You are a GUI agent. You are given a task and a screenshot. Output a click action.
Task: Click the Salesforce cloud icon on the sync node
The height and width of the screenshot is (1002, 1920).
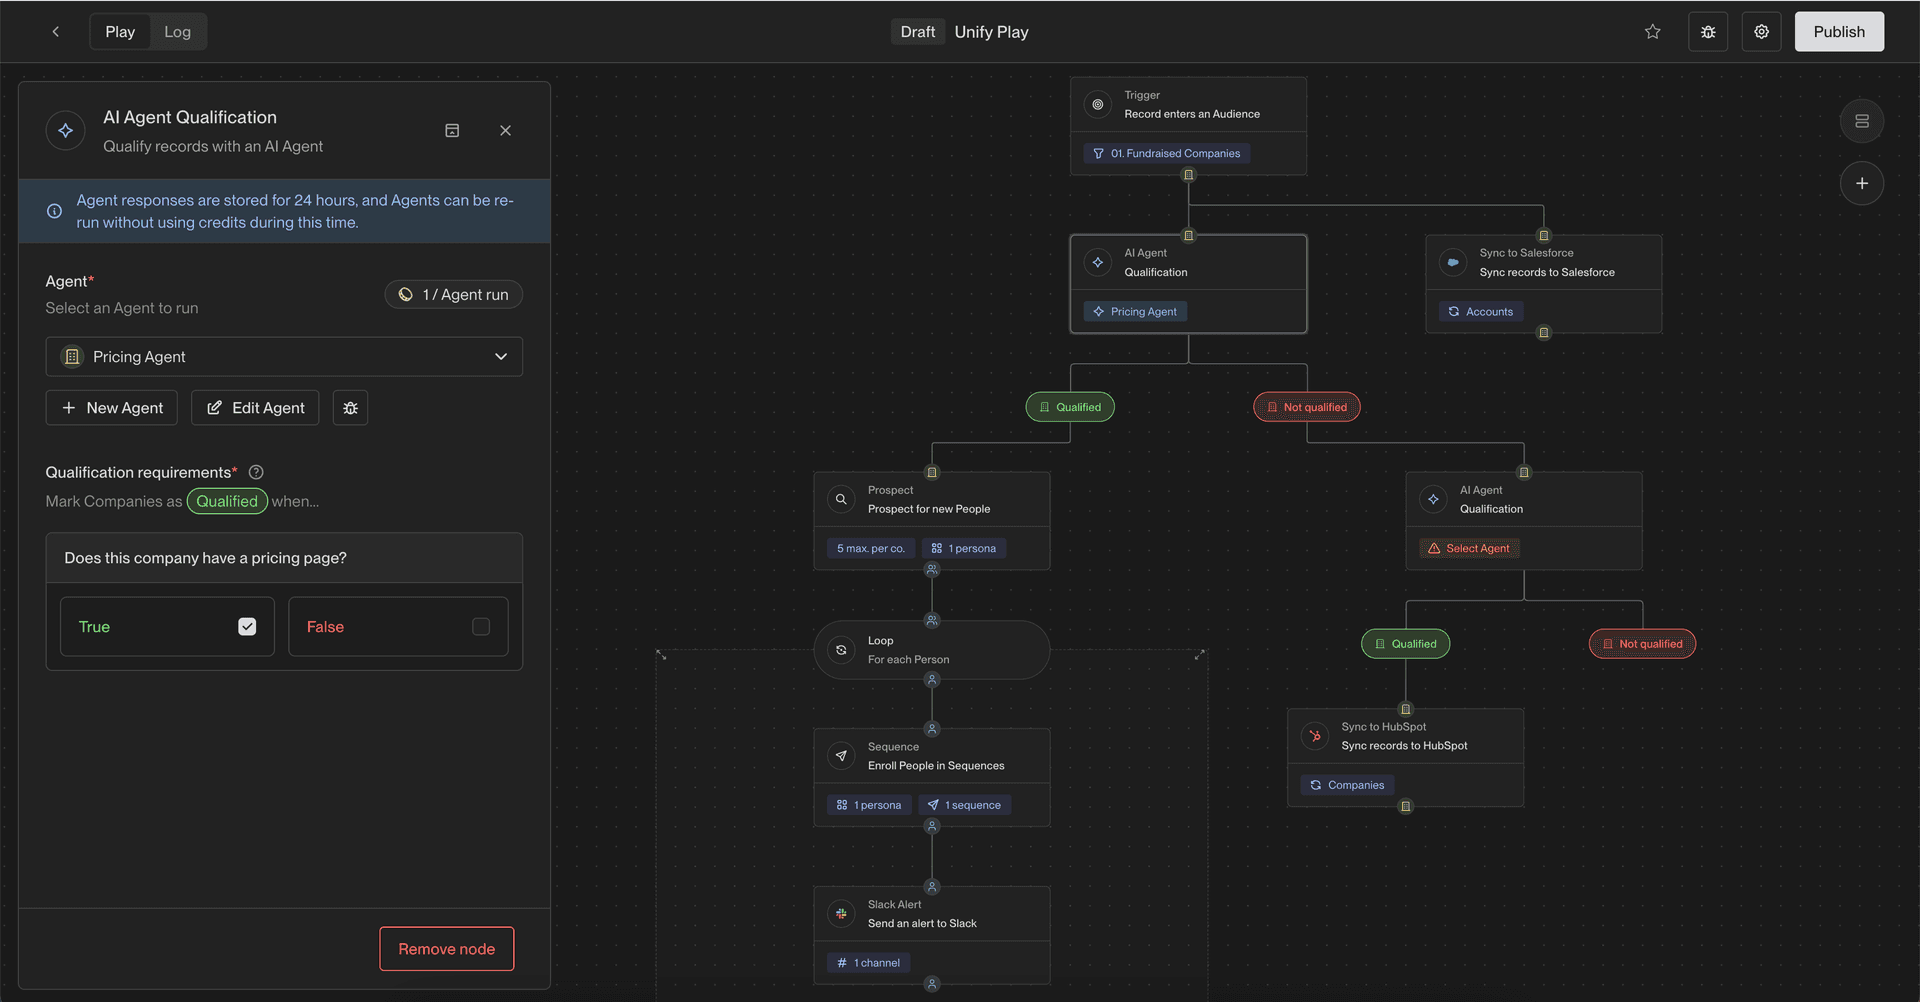pyautogui.click(x=1452, y=262)
